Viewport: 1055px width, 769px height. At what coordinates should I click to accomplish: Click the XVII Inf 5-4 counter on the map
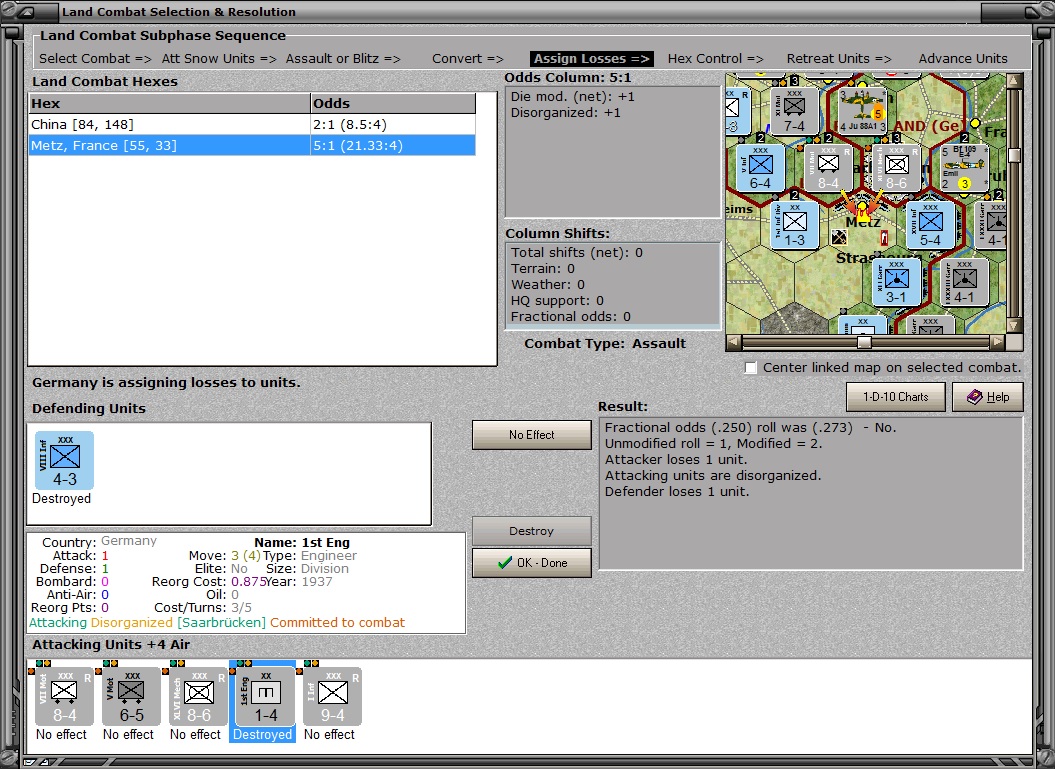931,225
